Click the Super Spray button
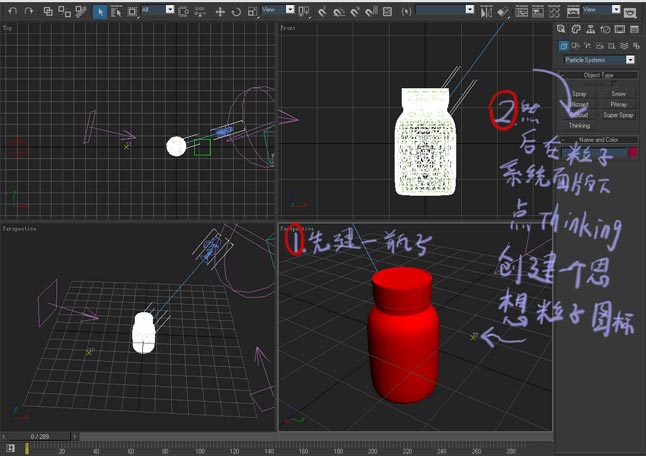The width and height of the screenshot is (646, 456). 618,115
